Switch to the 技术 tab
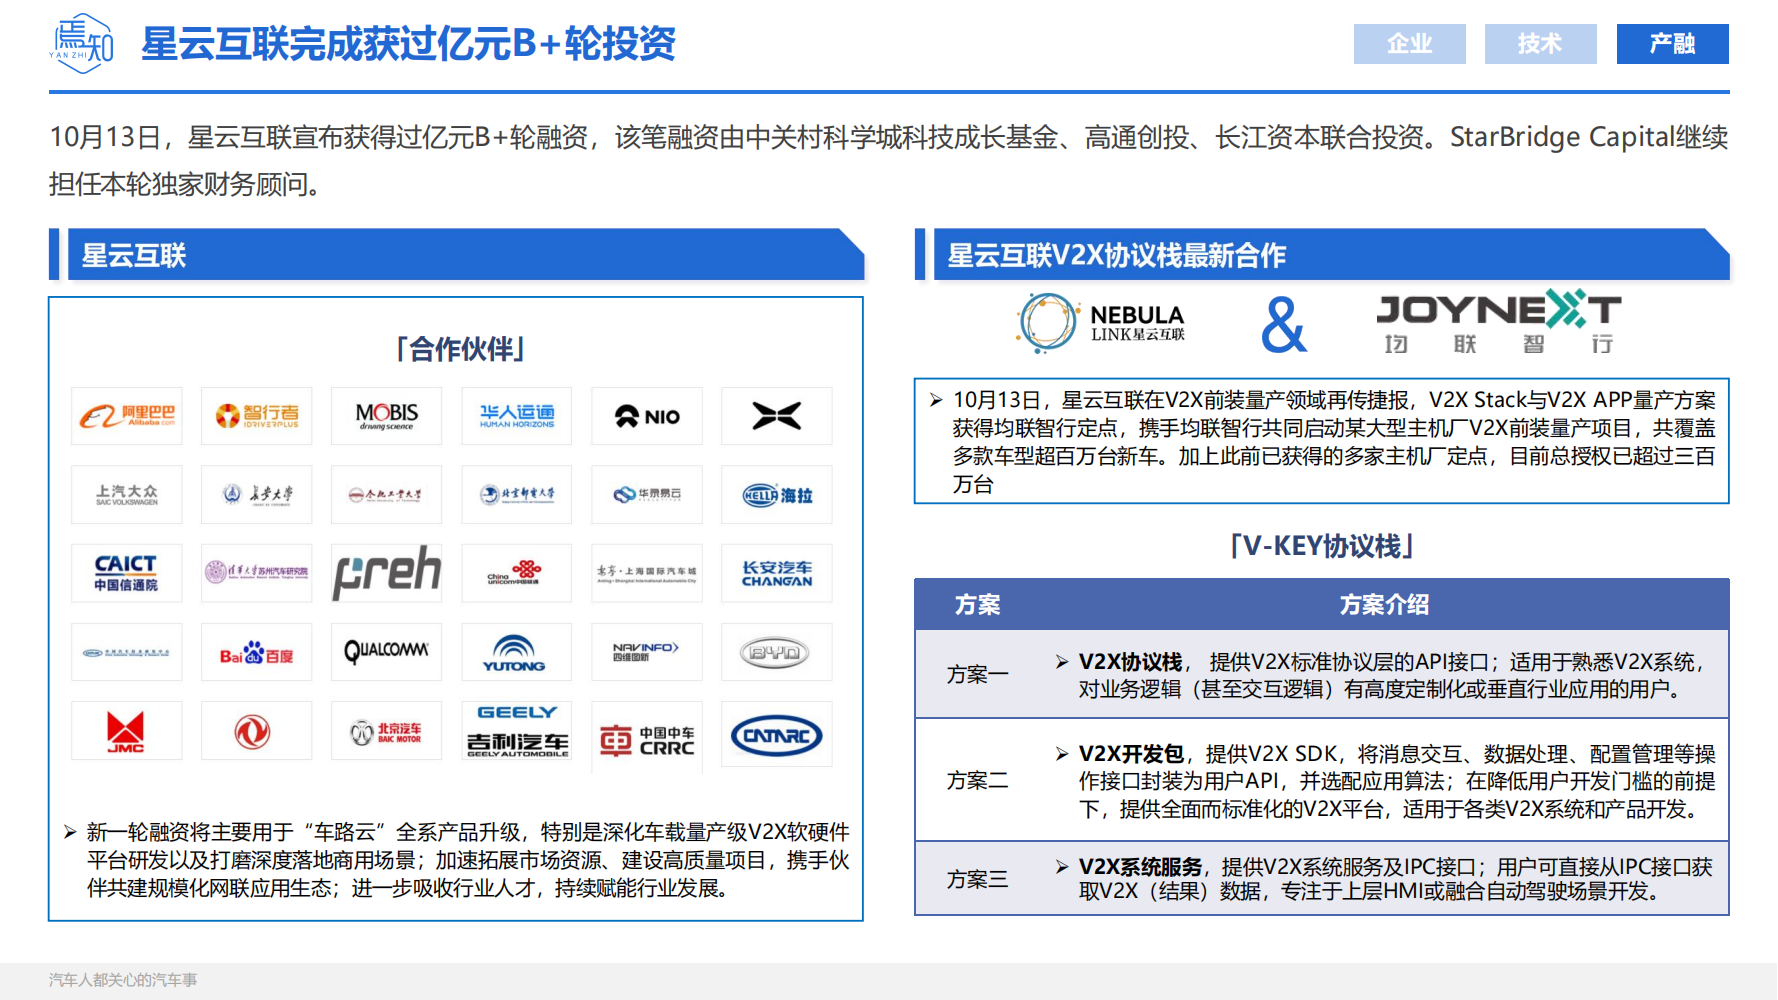 click(x=1540, y=44)
